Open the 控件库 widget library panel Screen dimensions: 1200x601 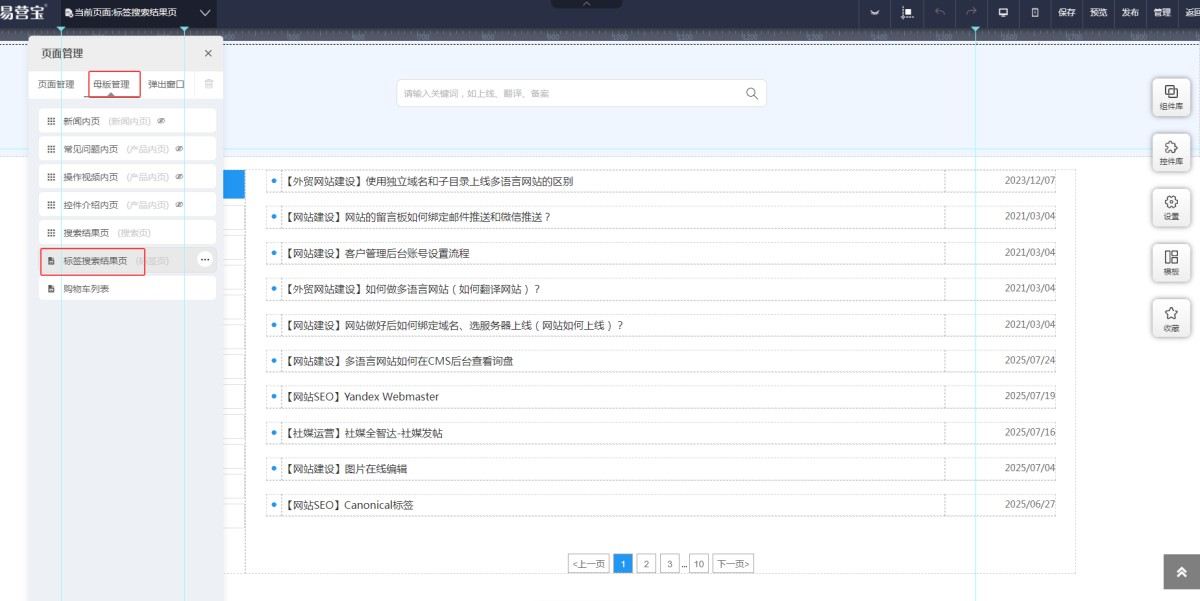click(x=1171, y=152)
